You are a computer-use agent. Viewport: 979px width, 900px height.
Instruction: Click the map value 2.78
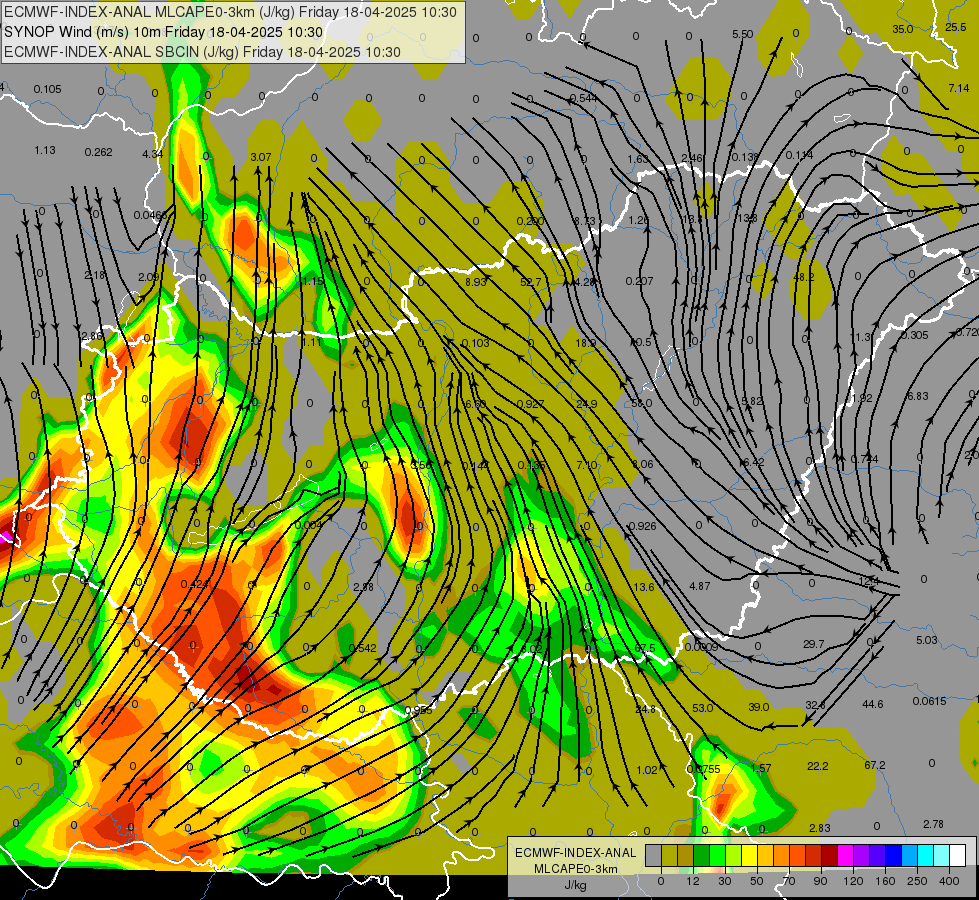pos(933,824)
